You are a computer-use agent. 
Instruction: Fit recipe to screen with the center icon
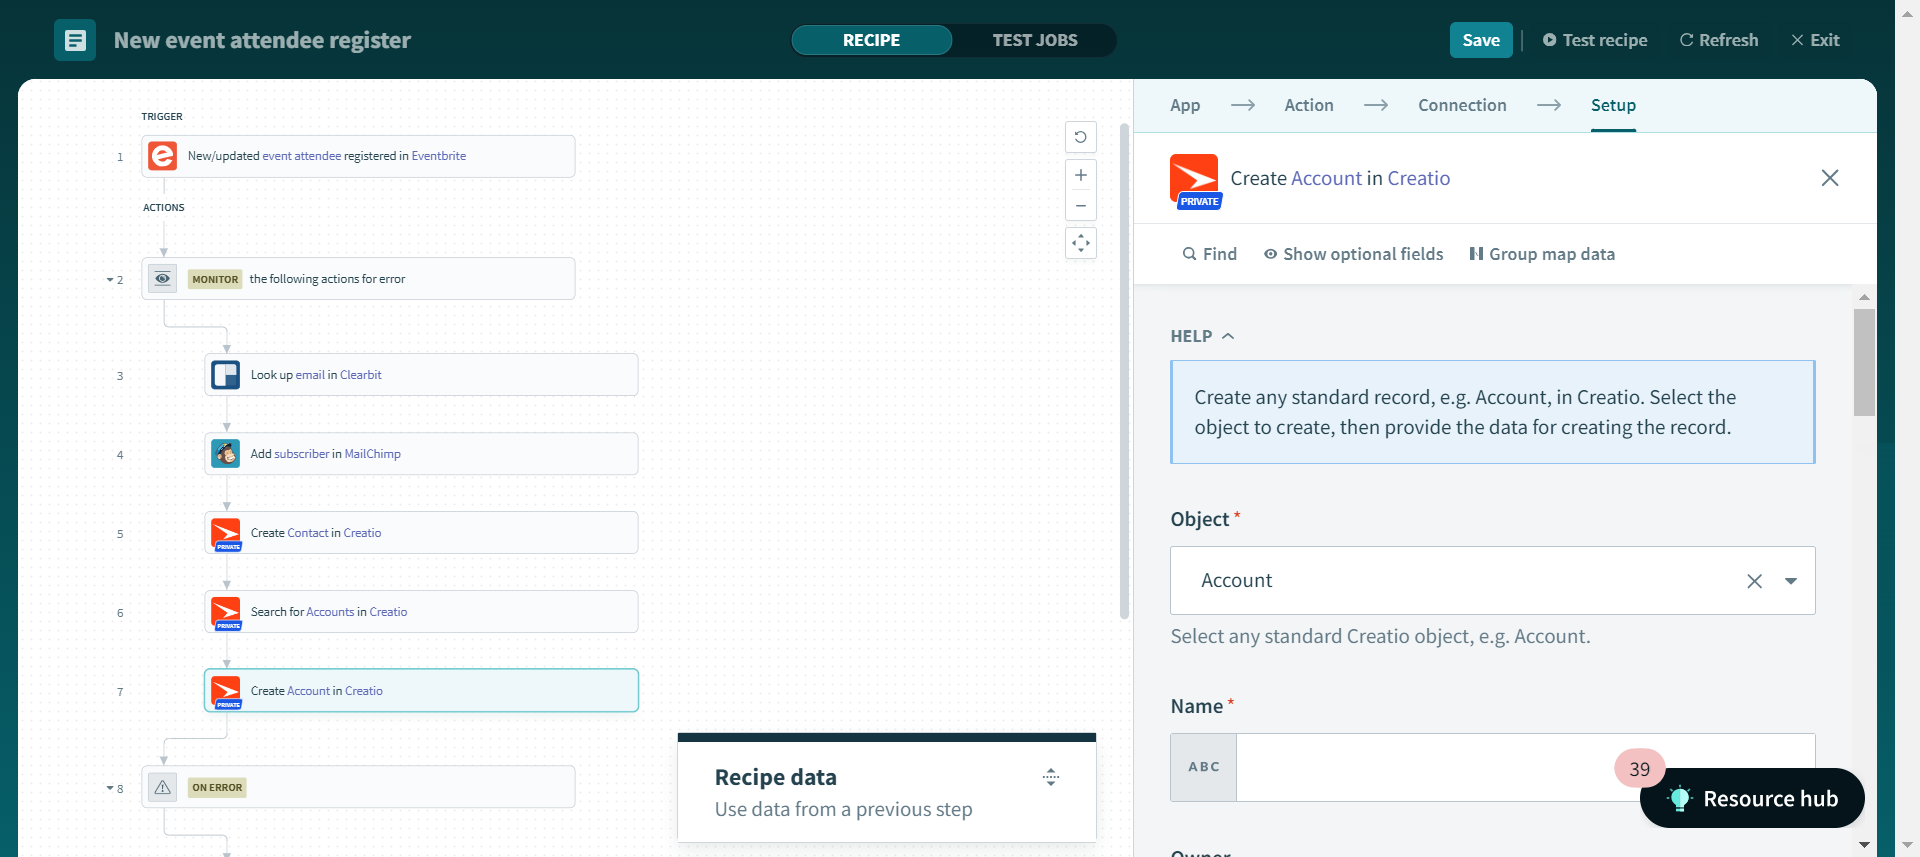[x=1081, y=243]
